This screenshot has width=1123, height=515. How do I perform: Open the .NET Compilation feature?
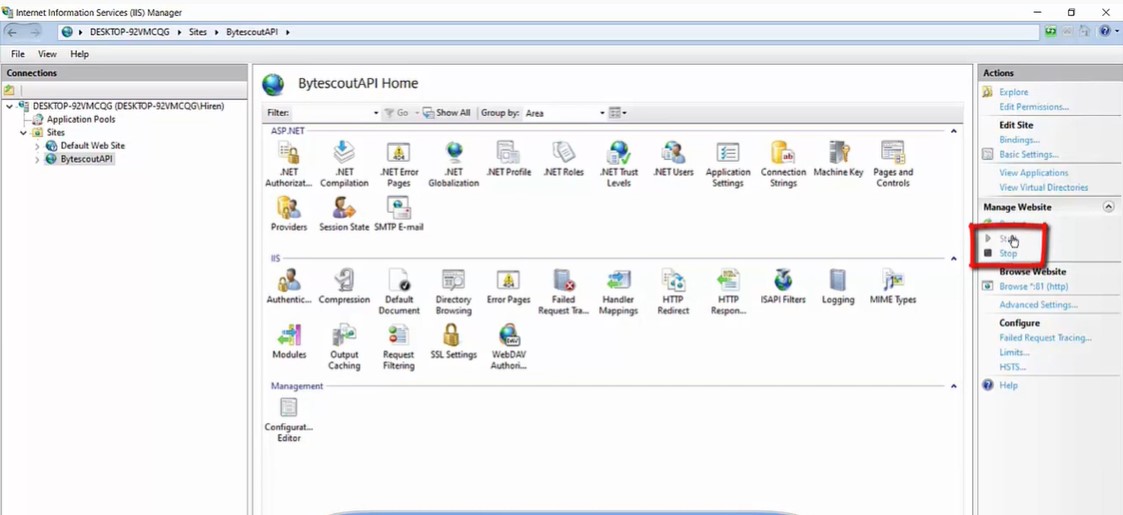tap(344, 163)
